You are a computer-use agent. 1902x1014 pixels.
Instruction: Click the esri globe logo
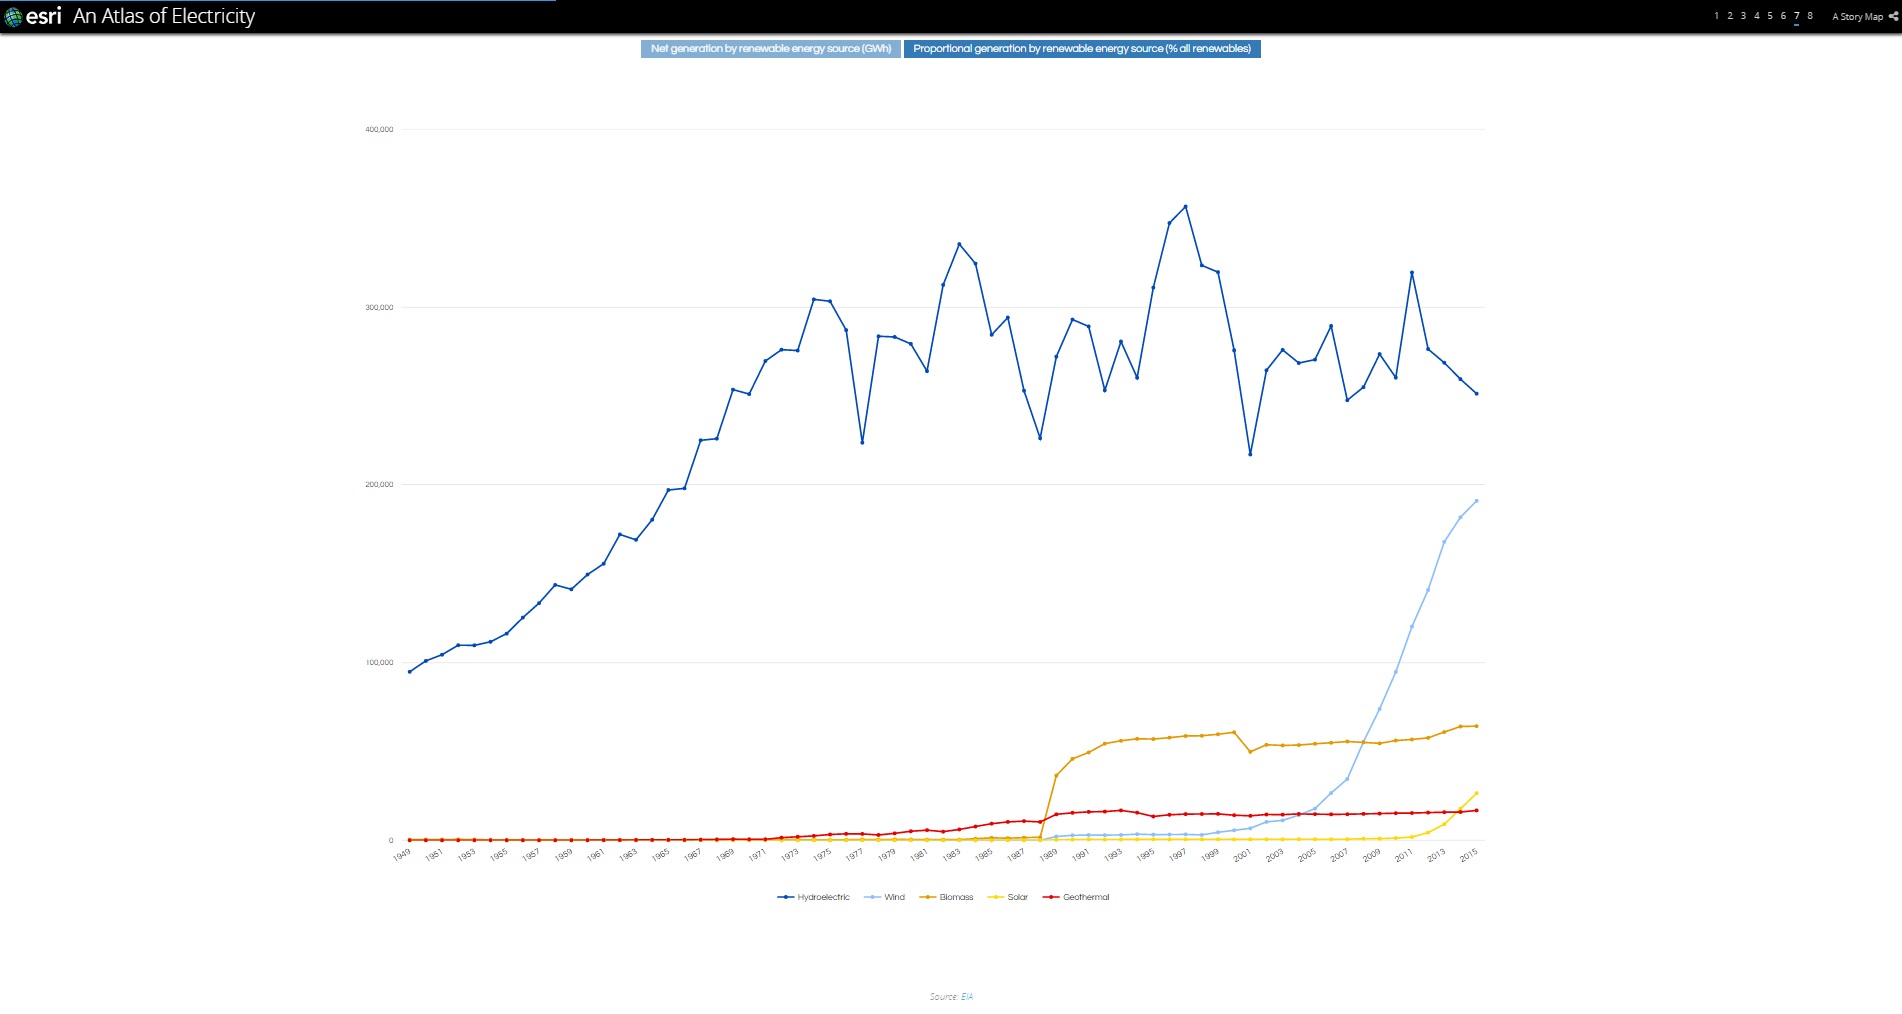(14, 17)
